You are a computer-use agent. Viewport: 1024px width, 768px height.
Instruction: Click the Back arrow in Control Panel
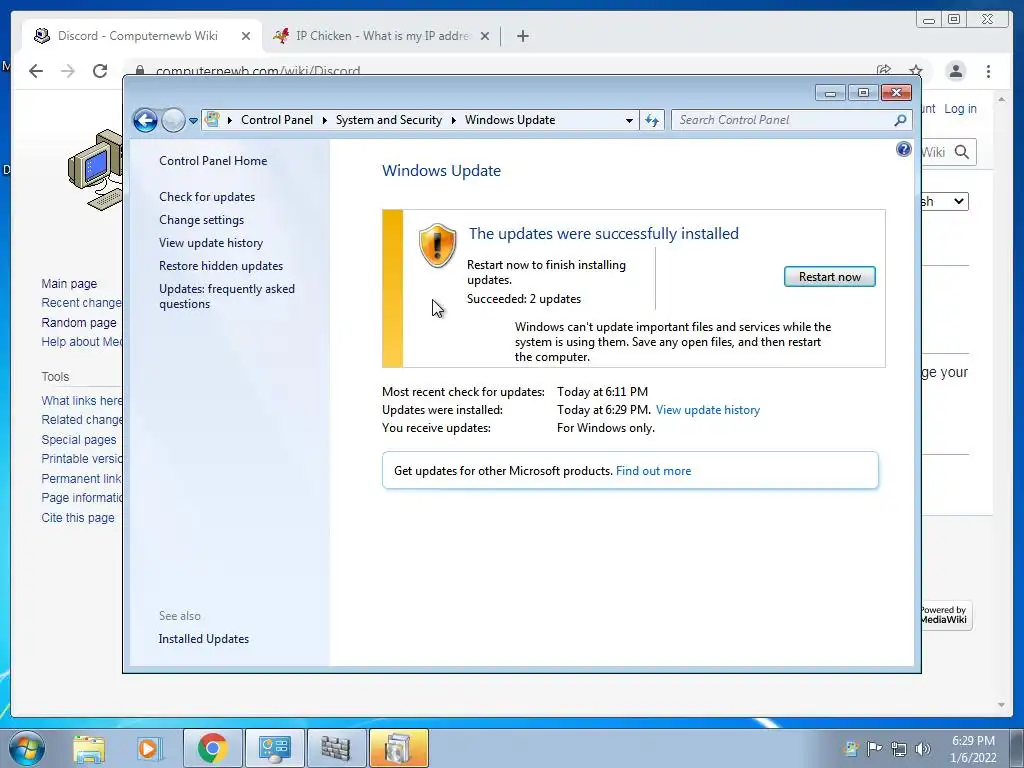pyautogui.click(x=145, y=120)
